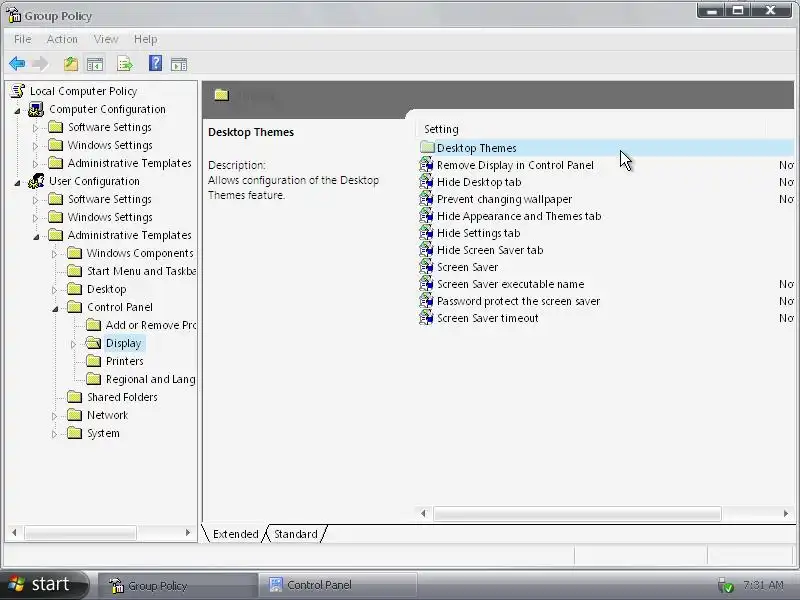Screen dimensions: 800x600
Task: Collapse the Computer Configuration node
Action: [x=17, y=110]
